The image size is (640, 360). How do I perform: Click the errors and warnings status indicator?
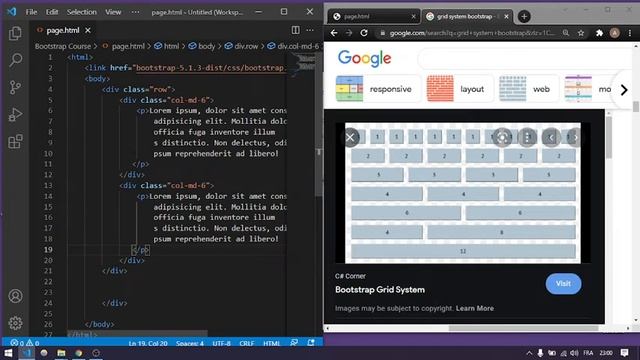point(25,343)
